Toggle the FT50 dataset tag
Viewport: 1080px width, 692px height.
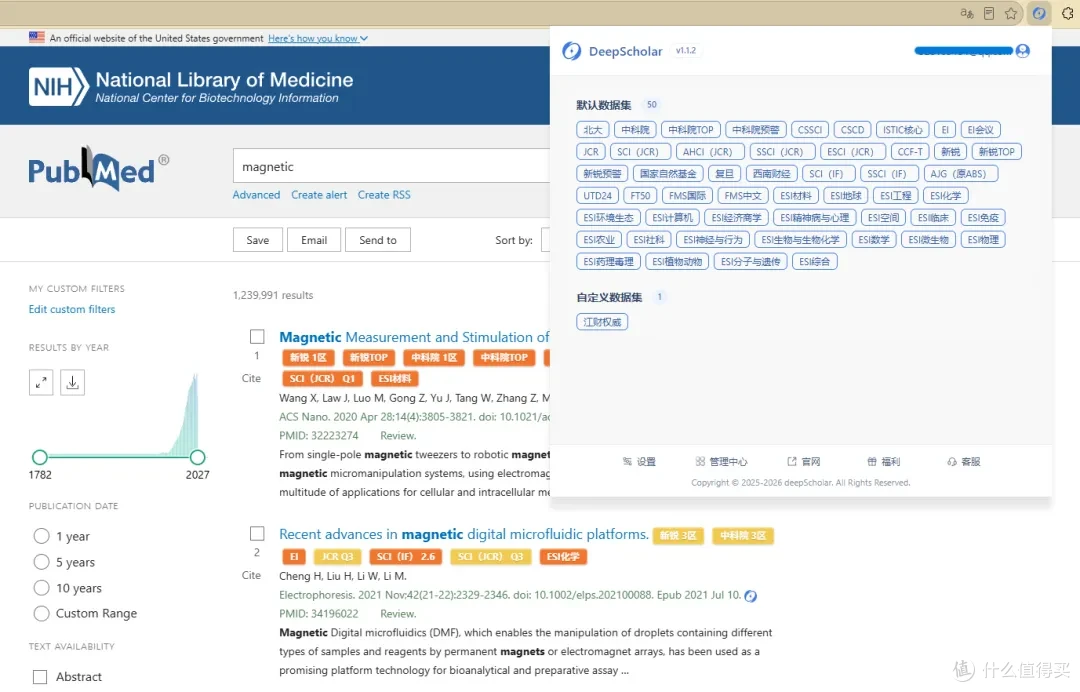click(640, 196)
